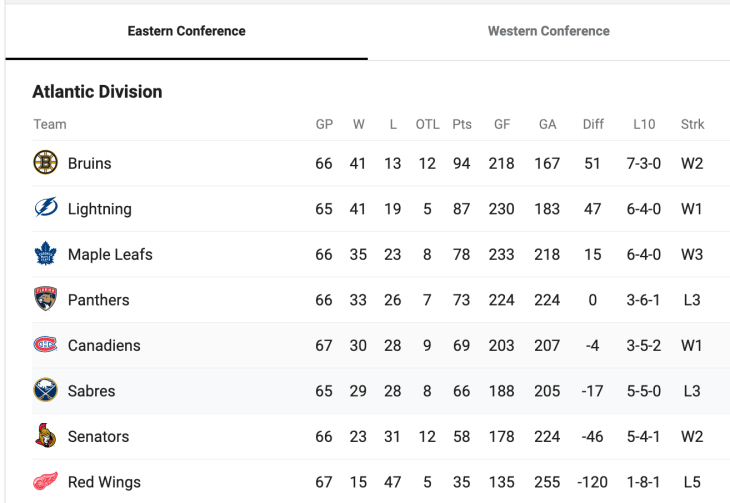Open the Canadiens team name link

104,345
